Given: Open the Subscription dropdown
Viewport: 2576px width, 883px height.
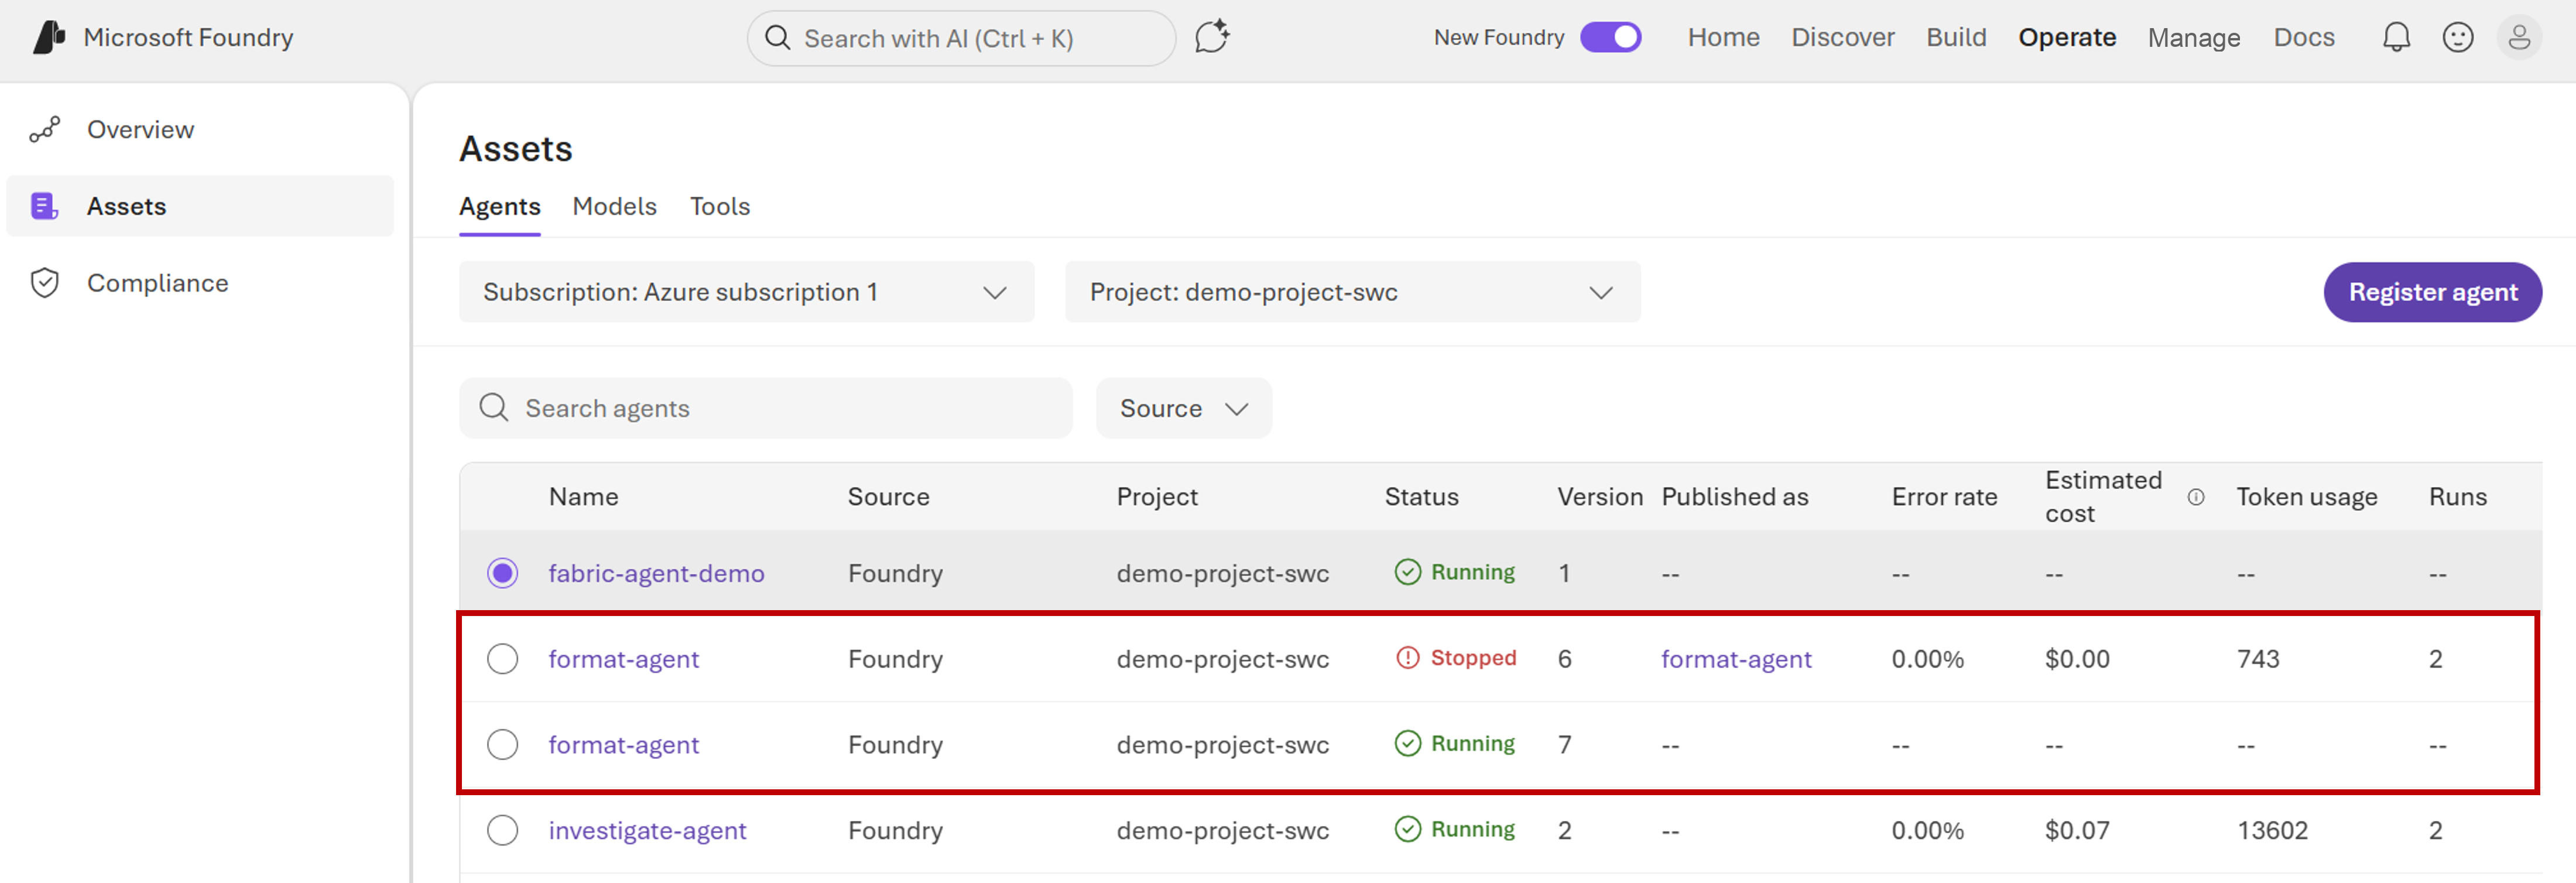Looking at the screenshot, I should [x=746, y=292].
